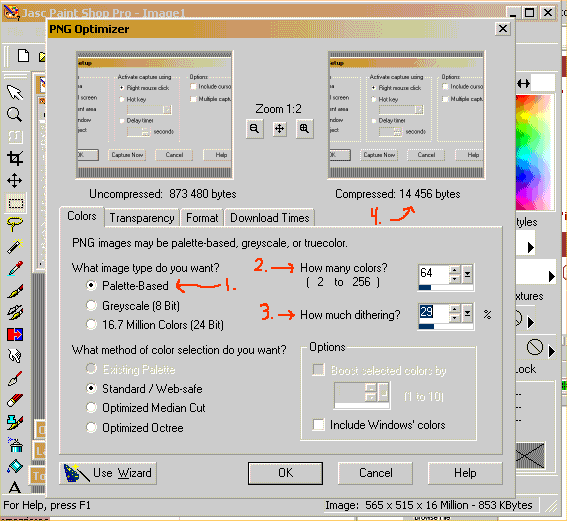Click the New document icon in toolbar
Screen dimensions: 567x521
coord(24,56)
